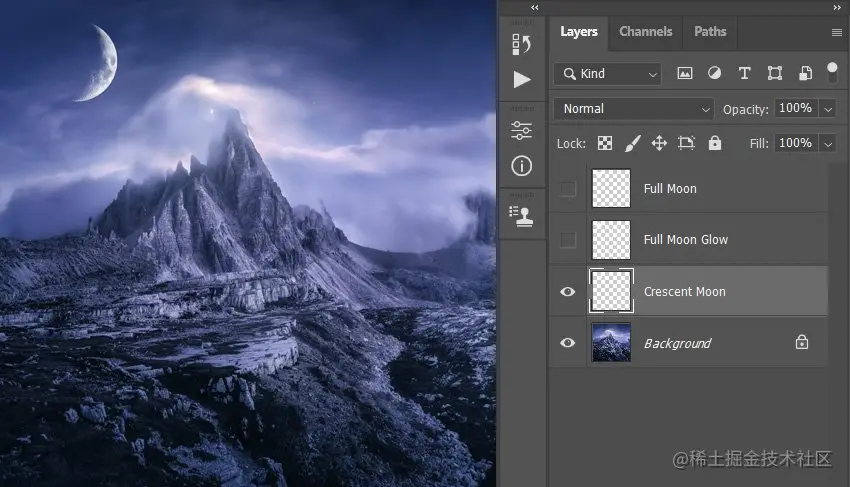The height and width of the screenshot is (487, 850).
Task: Show the Full Moon layer
Action: (x=568, y=189)
